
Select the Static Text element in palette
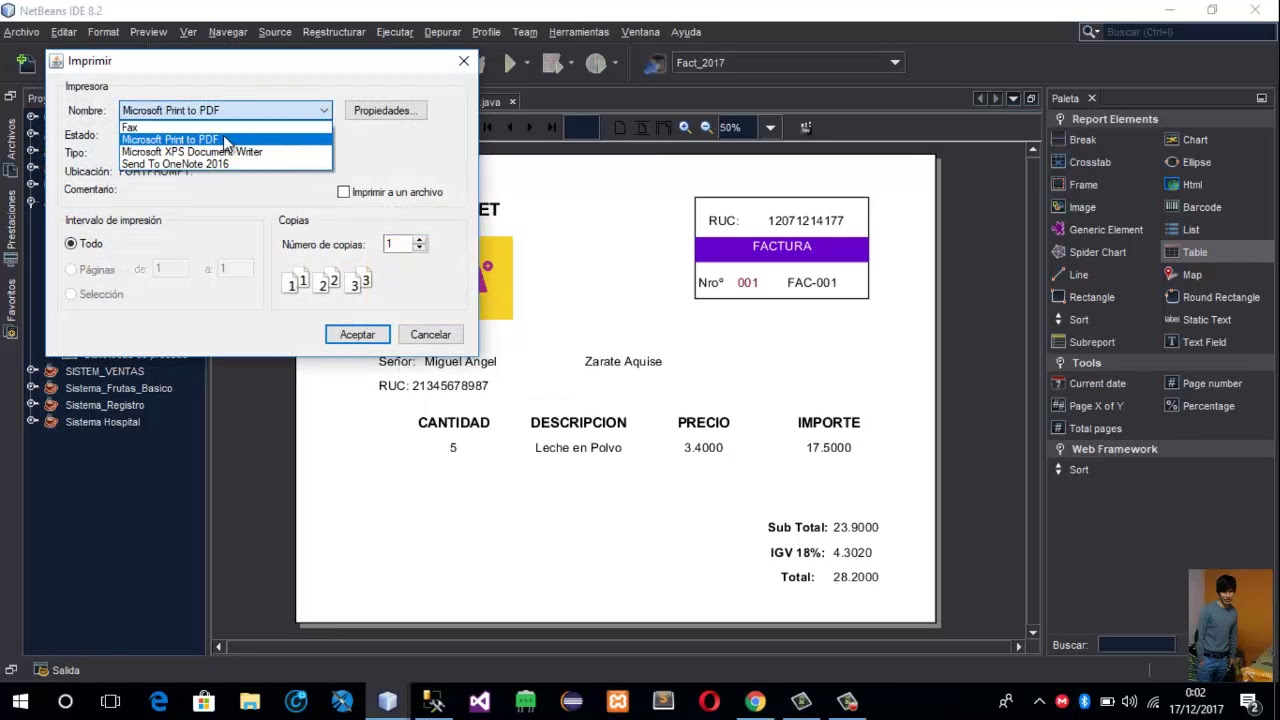coord(1199,320)
